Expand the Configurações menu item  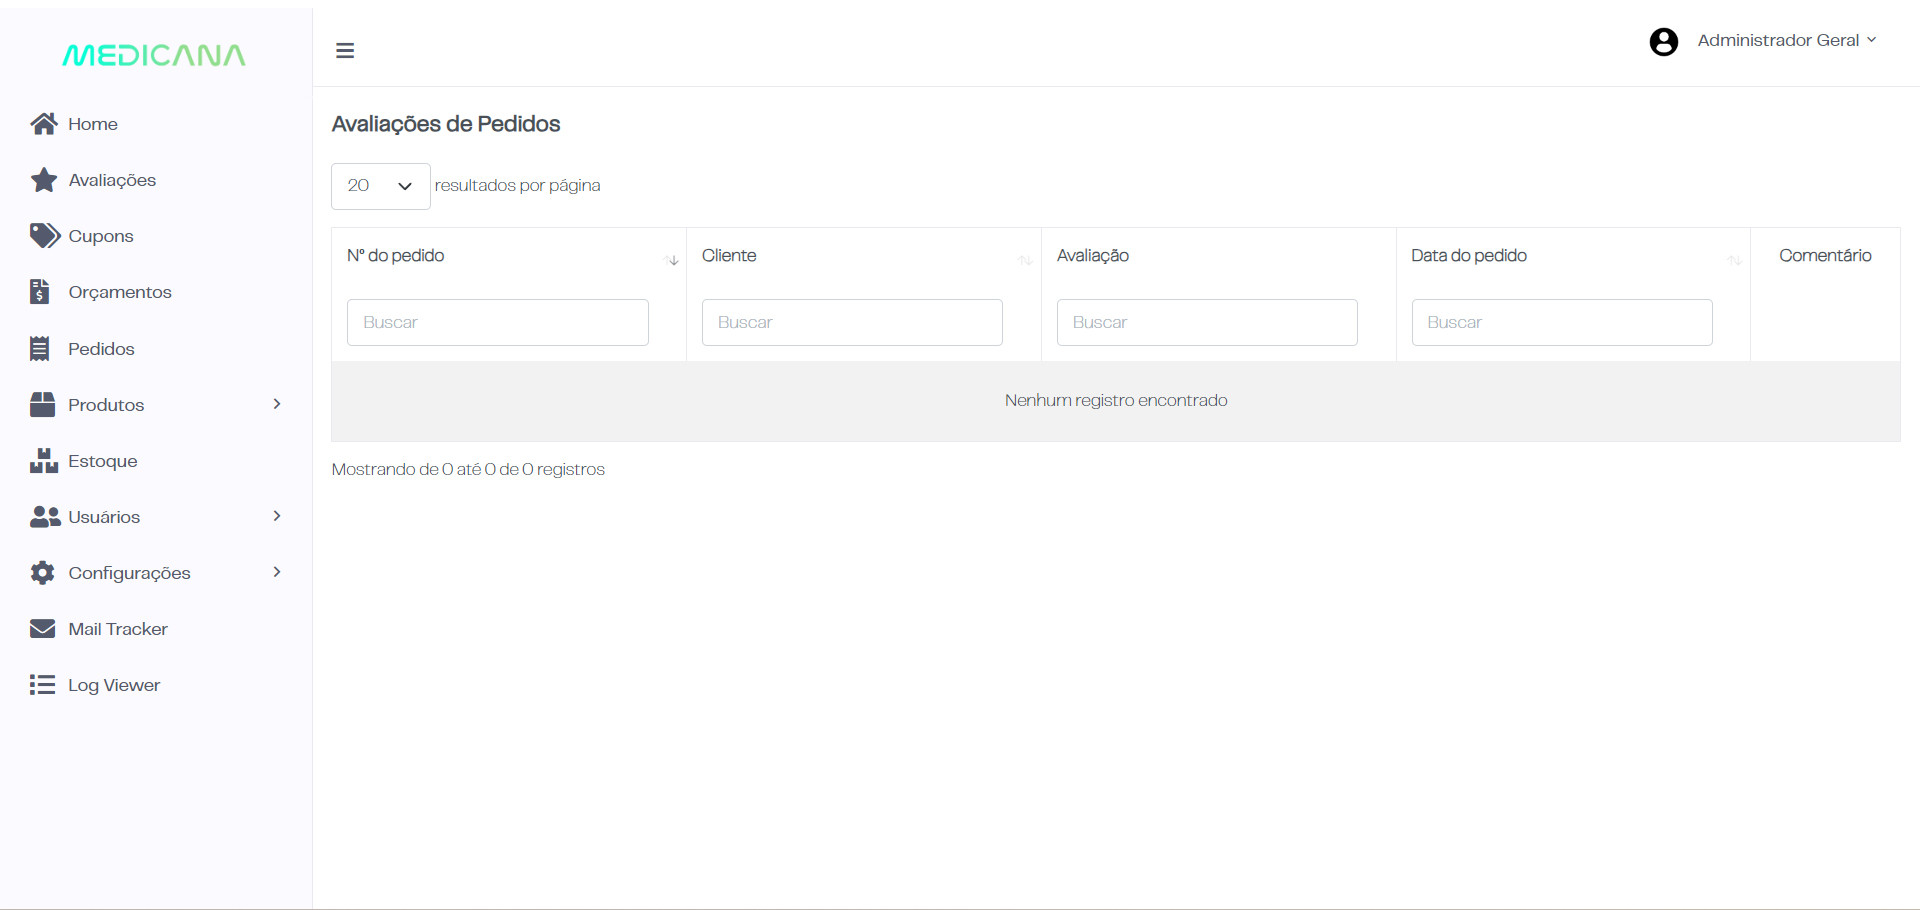pos(277,572)
